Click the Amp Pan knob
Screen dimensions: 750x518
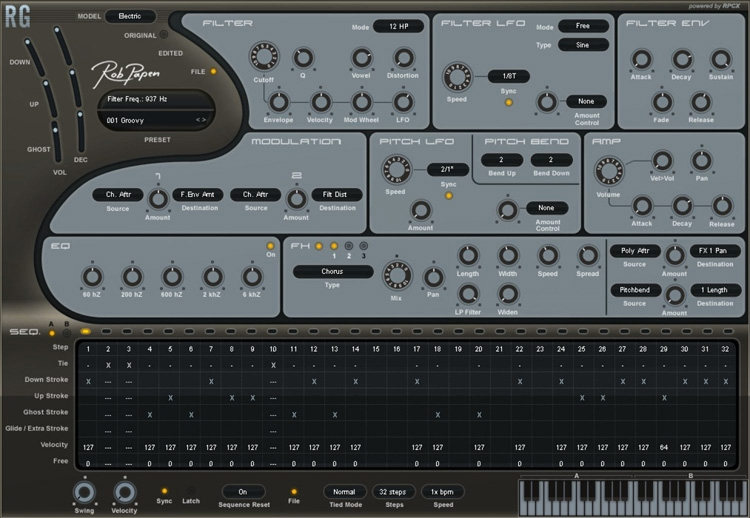(x=701, y=161)
